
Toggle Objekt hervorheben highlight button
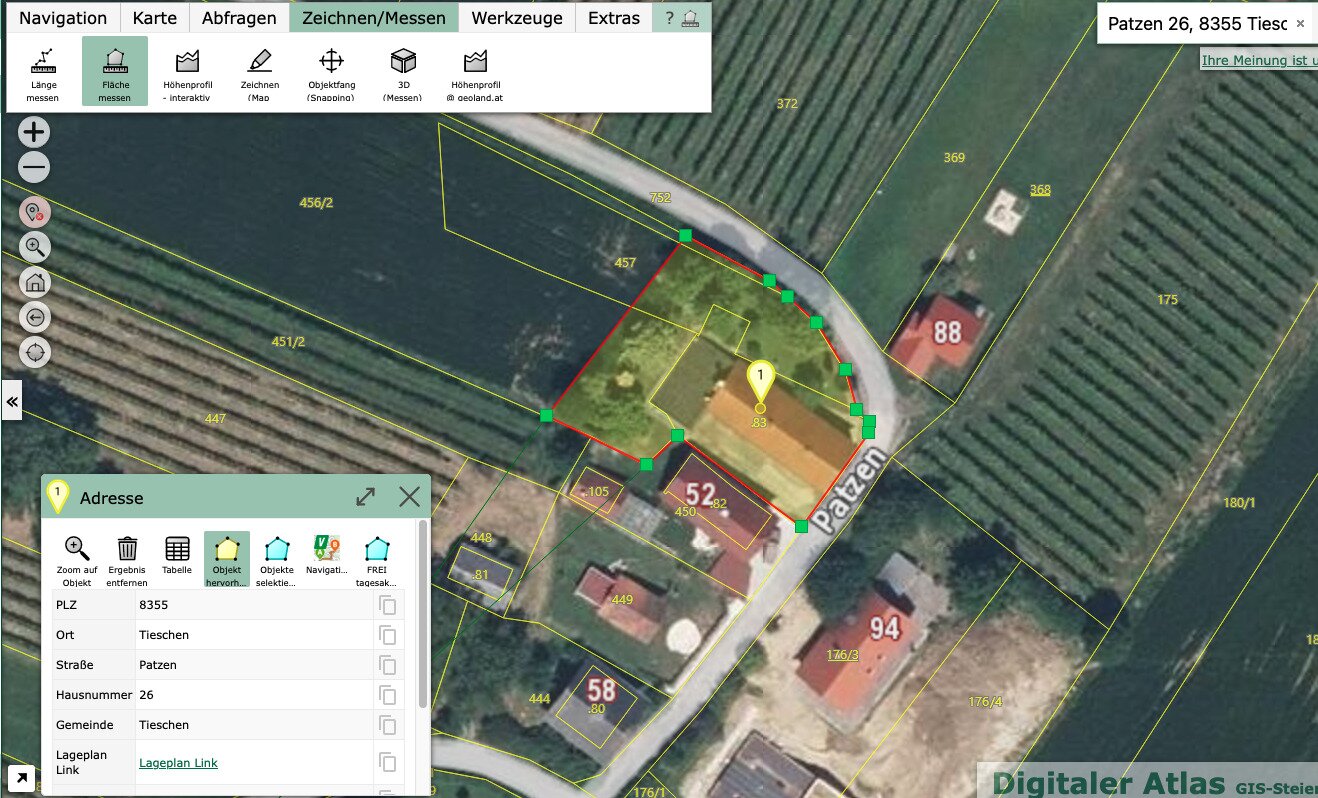click(227, 560)
